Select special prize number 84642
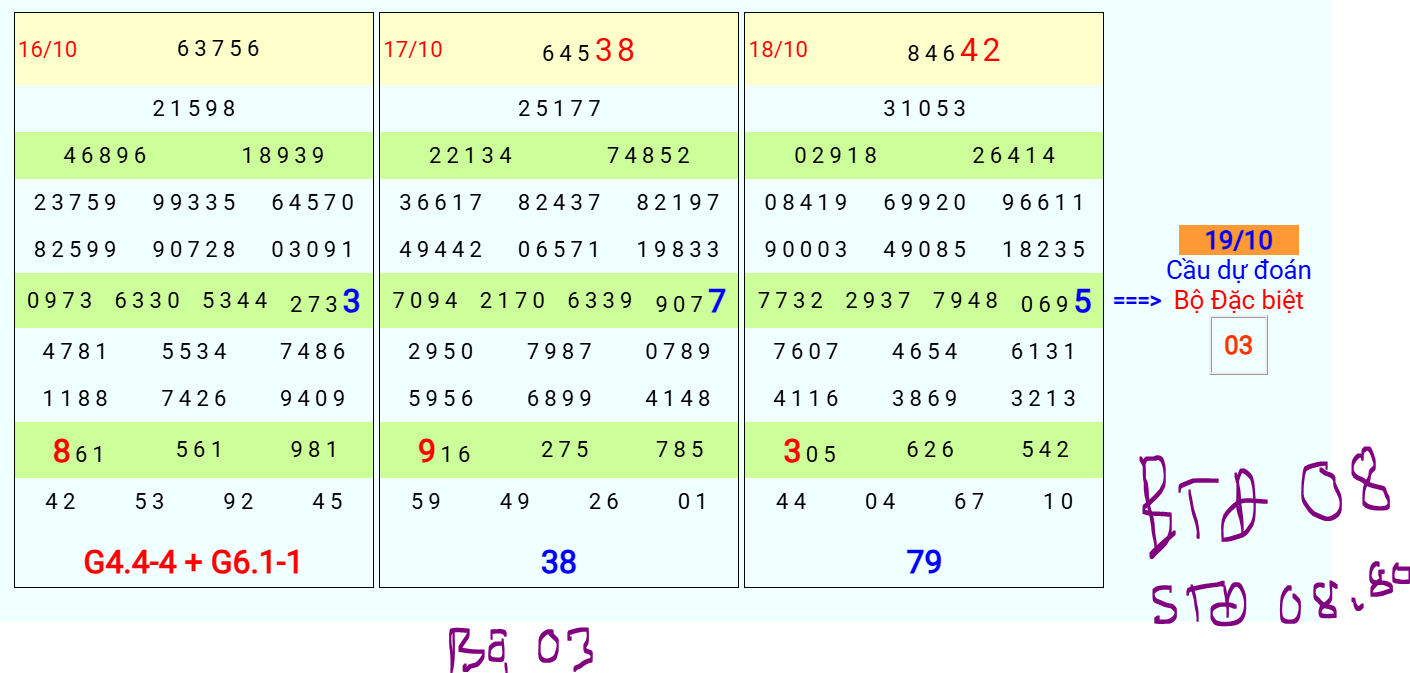Image resolution: width=1410 pixels, height=673 pixels. click(x=954, y=49)
